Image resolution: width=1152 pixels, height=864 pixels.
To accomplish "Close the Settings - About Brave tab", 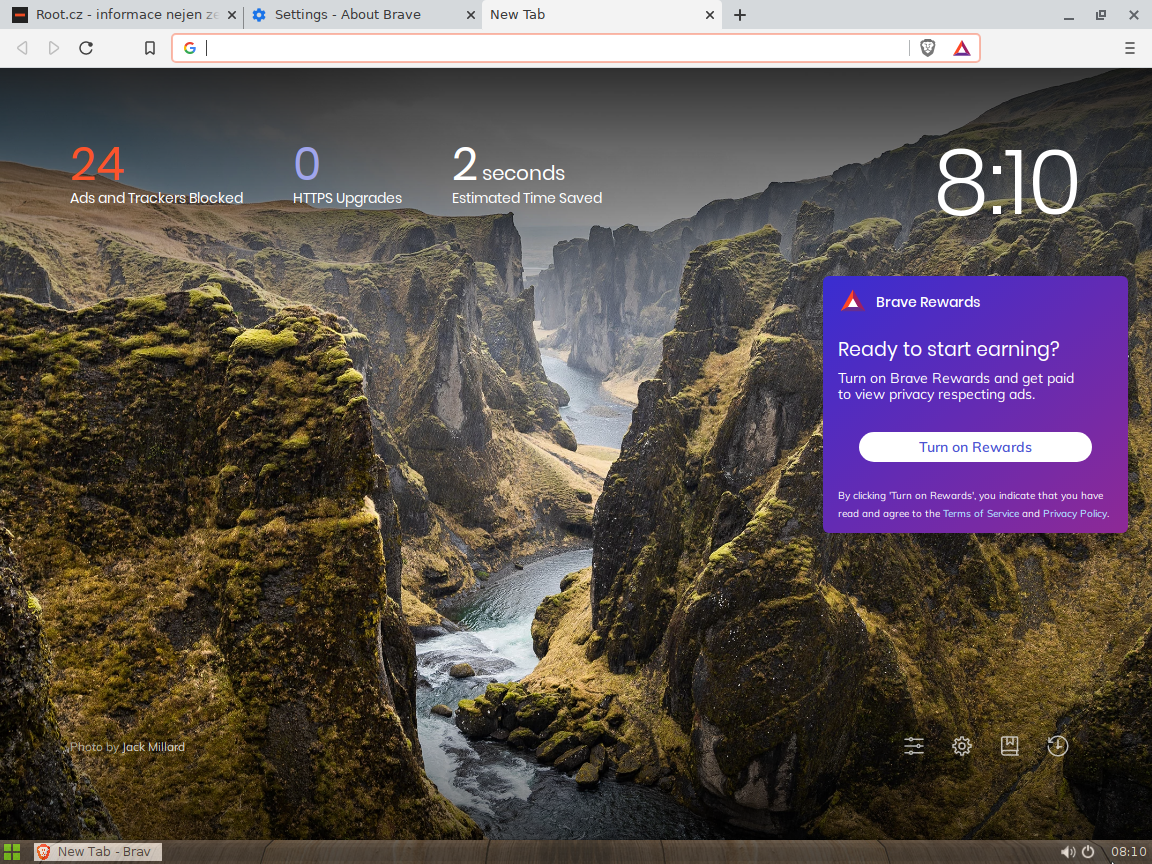I will [471, 15].
